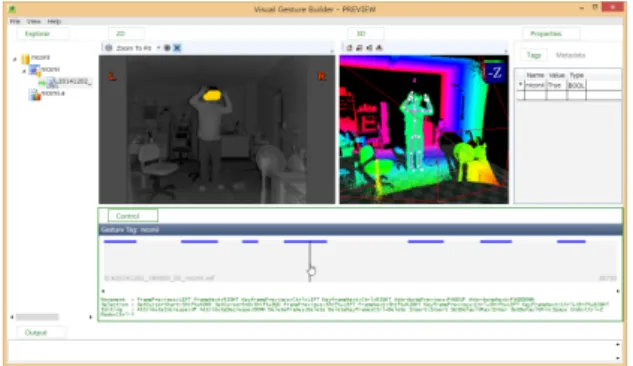Select the yellow solution icon at tree root
This screenshot has height=366, width=633.
pyautogui.click(x=25, y=59)
